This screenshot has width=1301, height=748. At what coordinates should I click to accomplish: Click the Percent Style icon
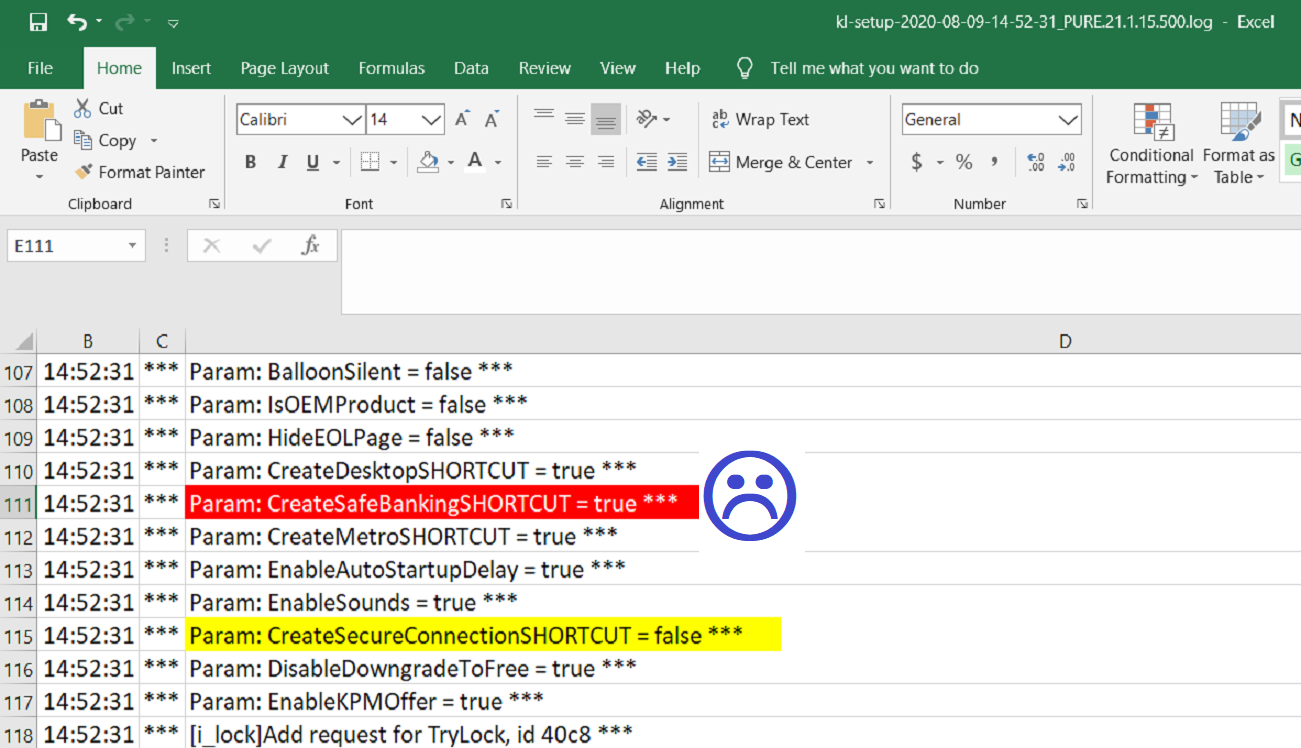[x=964, y=162]
